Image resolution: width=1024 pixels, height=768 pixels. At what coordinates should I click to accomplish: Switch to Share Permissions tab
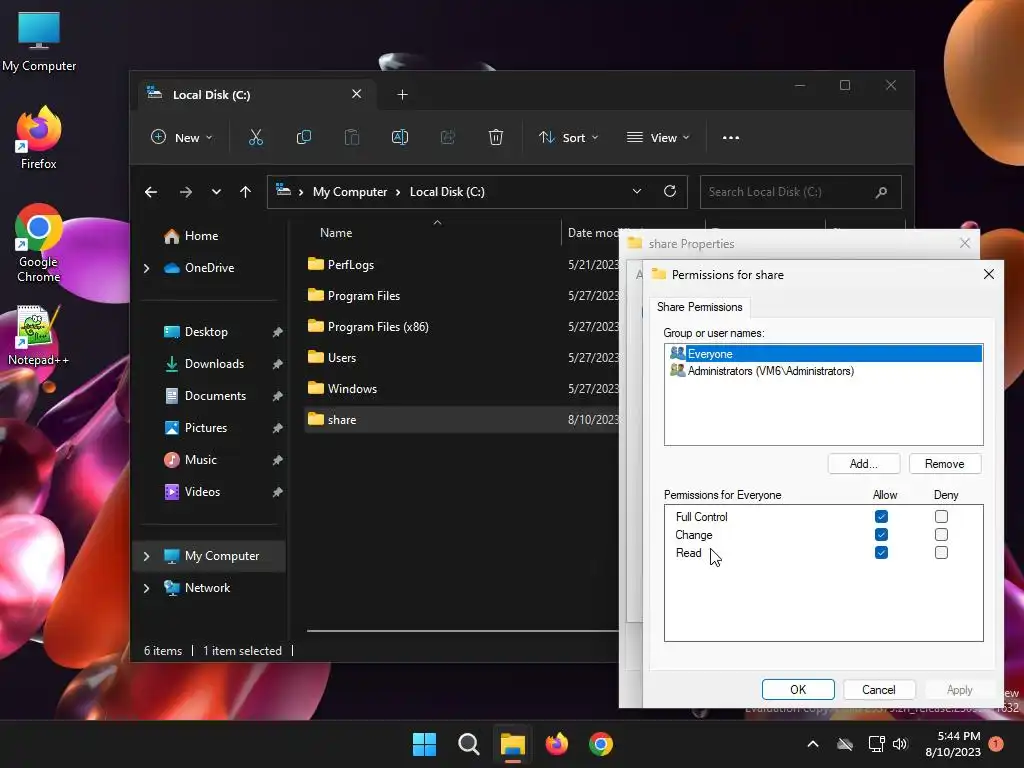tap(699, 307)
